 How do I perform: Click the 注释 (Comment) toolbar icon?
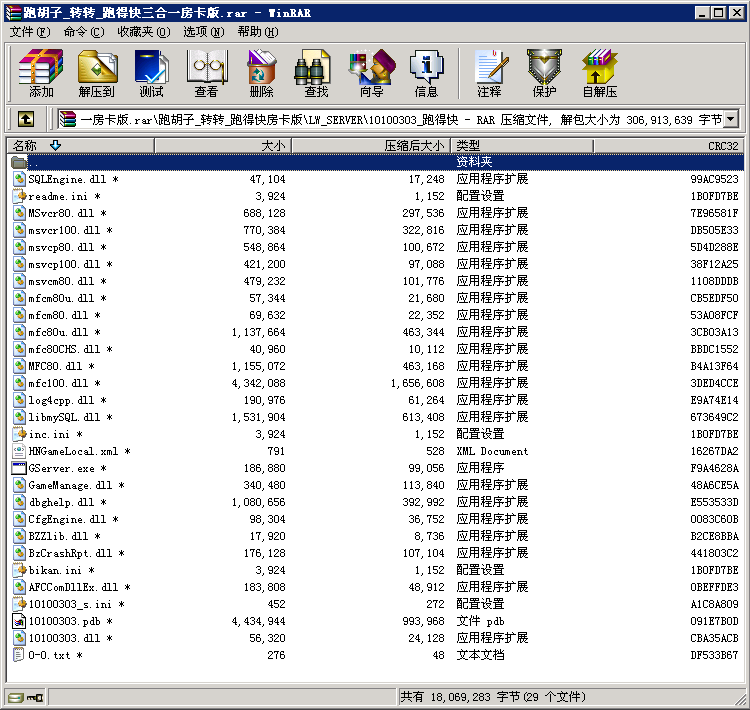click(x=489, y=73)
